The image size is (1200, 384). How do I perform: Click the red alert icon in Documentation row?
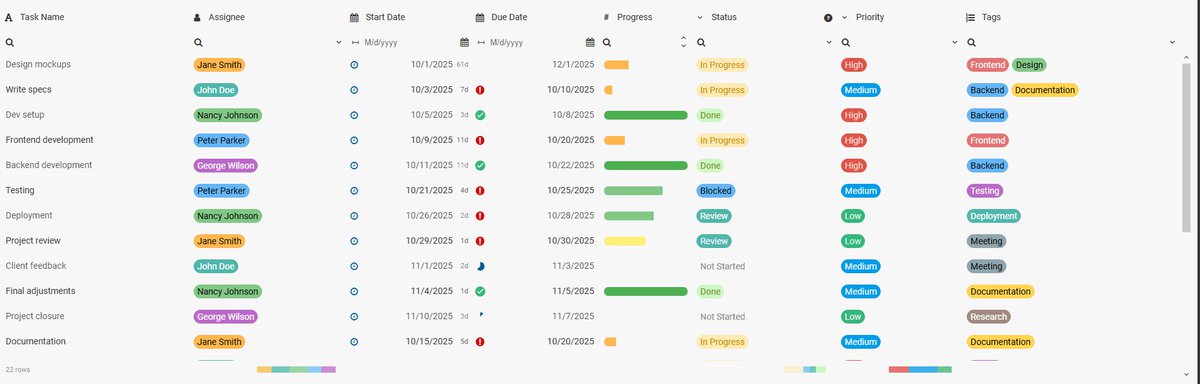[480, 341]
